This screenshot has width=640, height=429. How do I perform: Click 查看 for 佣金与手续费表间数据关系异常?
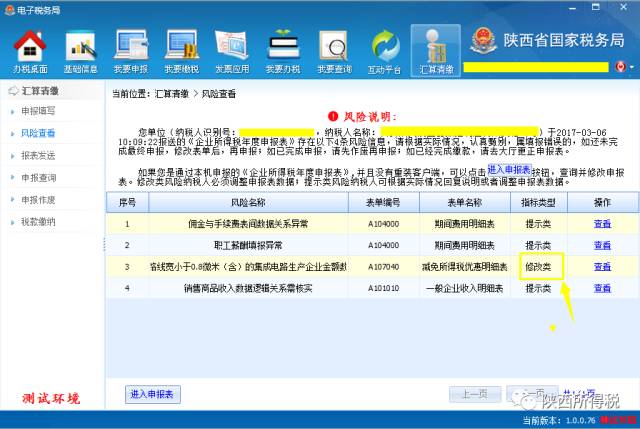pyautogui.click(x=602, y=224)
